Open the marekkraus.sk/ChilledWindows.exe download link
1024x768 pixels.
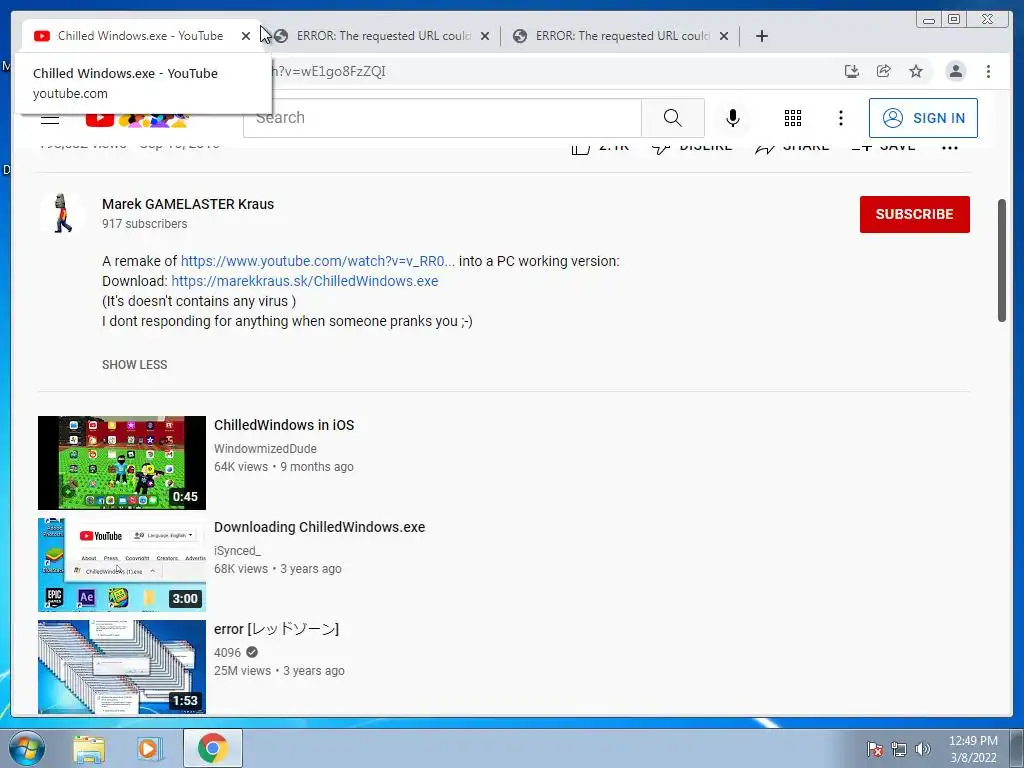[x=304, y=281]
